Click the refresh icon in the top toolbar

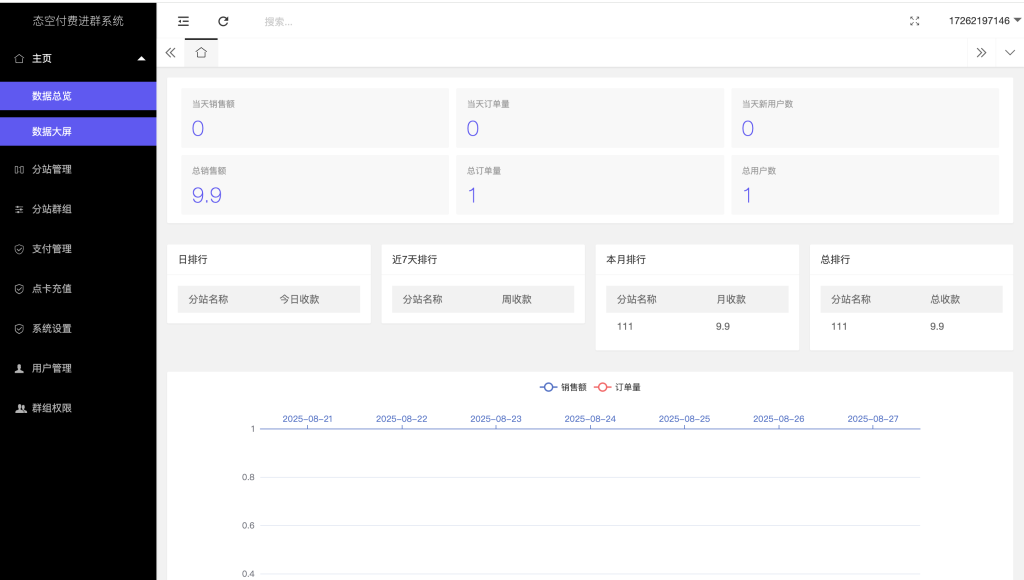pos(223,21)
